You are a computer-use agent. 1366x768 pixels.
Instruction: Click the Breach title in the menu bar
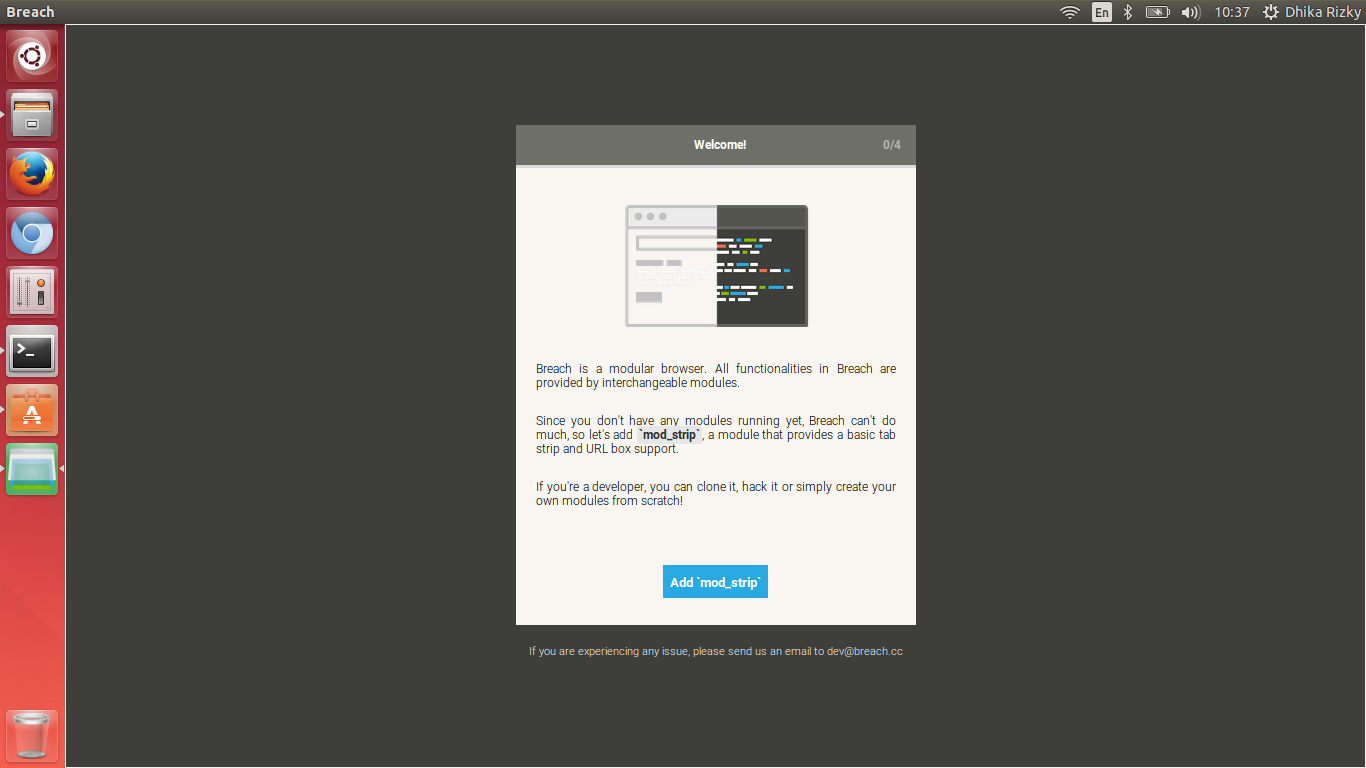pos(30,12)
